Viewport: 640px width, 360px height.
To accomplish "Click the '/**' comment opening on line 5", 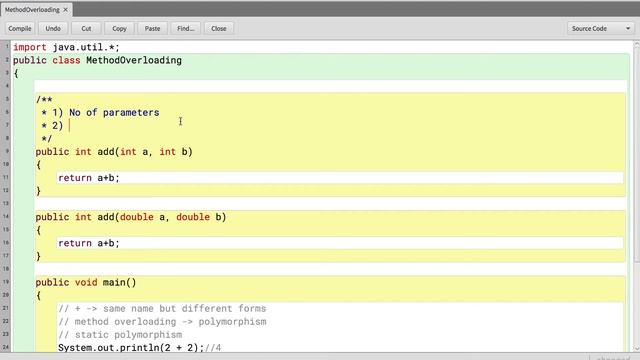I will click(x=44, y=100).
